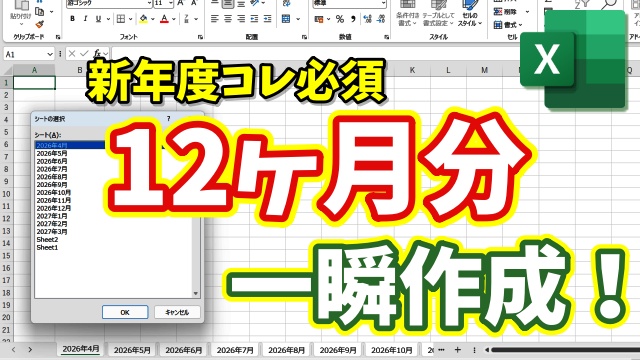Image resolution: width=640 pixels, height=360 pixels.
Task: Open Format as Table (テーブルとして書式設定) menu
Action: point(438,13)
